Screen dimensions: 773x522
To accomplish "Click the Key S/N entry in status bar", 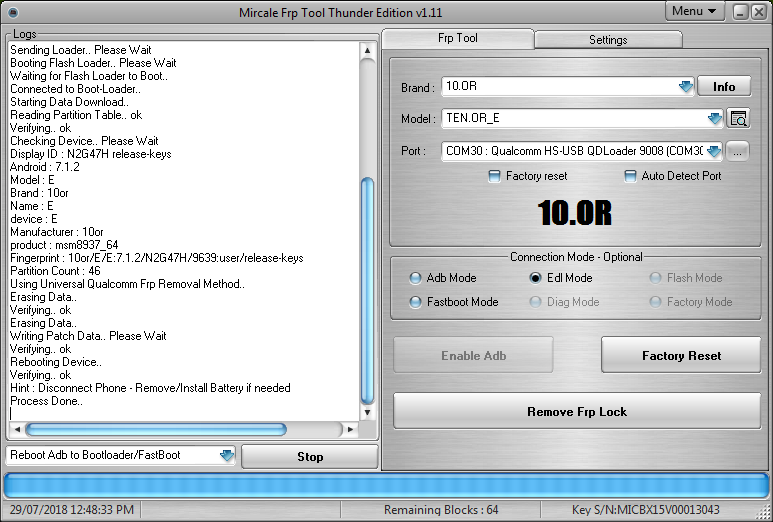I will click(646, 510).
